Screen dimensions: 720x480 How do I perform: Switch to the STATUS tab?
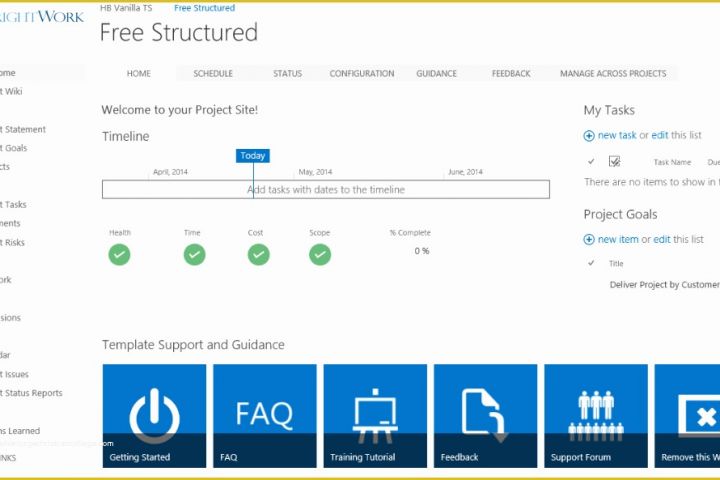(x=287, y=73)
